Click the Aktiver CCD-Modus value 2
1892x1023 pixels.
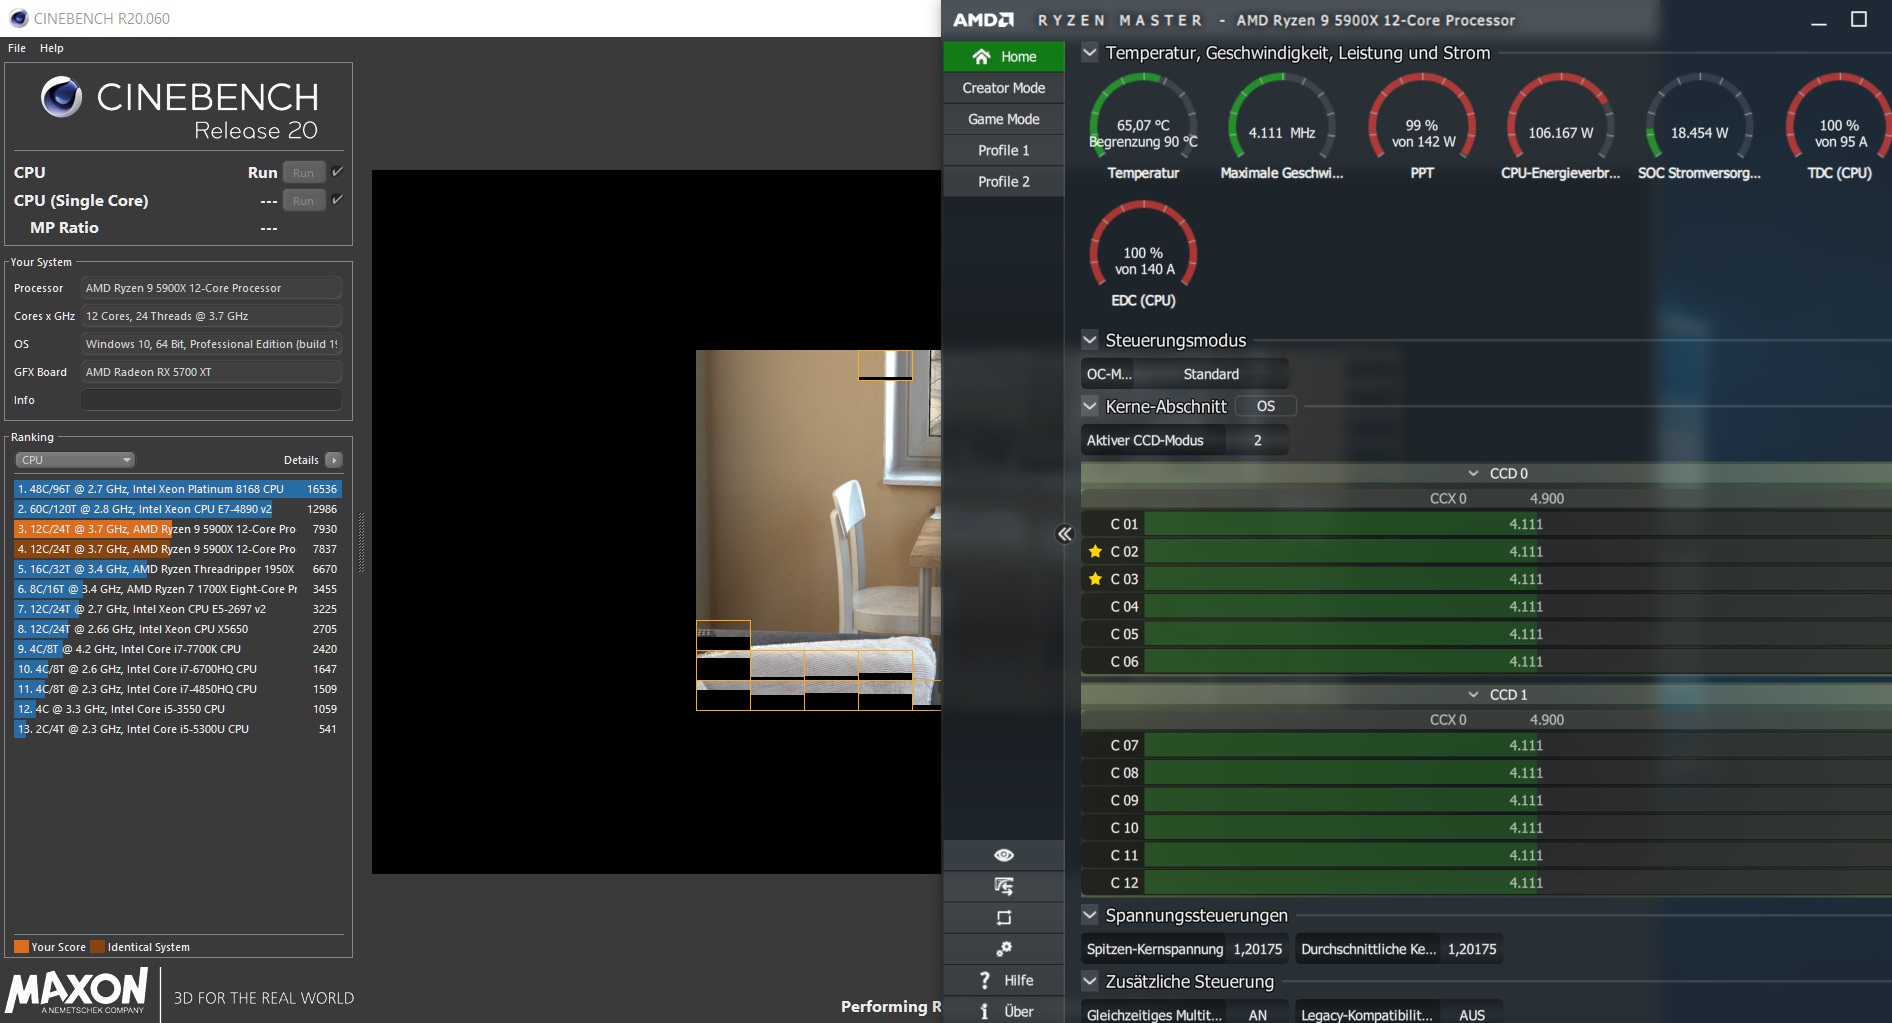click(1257, 440)
